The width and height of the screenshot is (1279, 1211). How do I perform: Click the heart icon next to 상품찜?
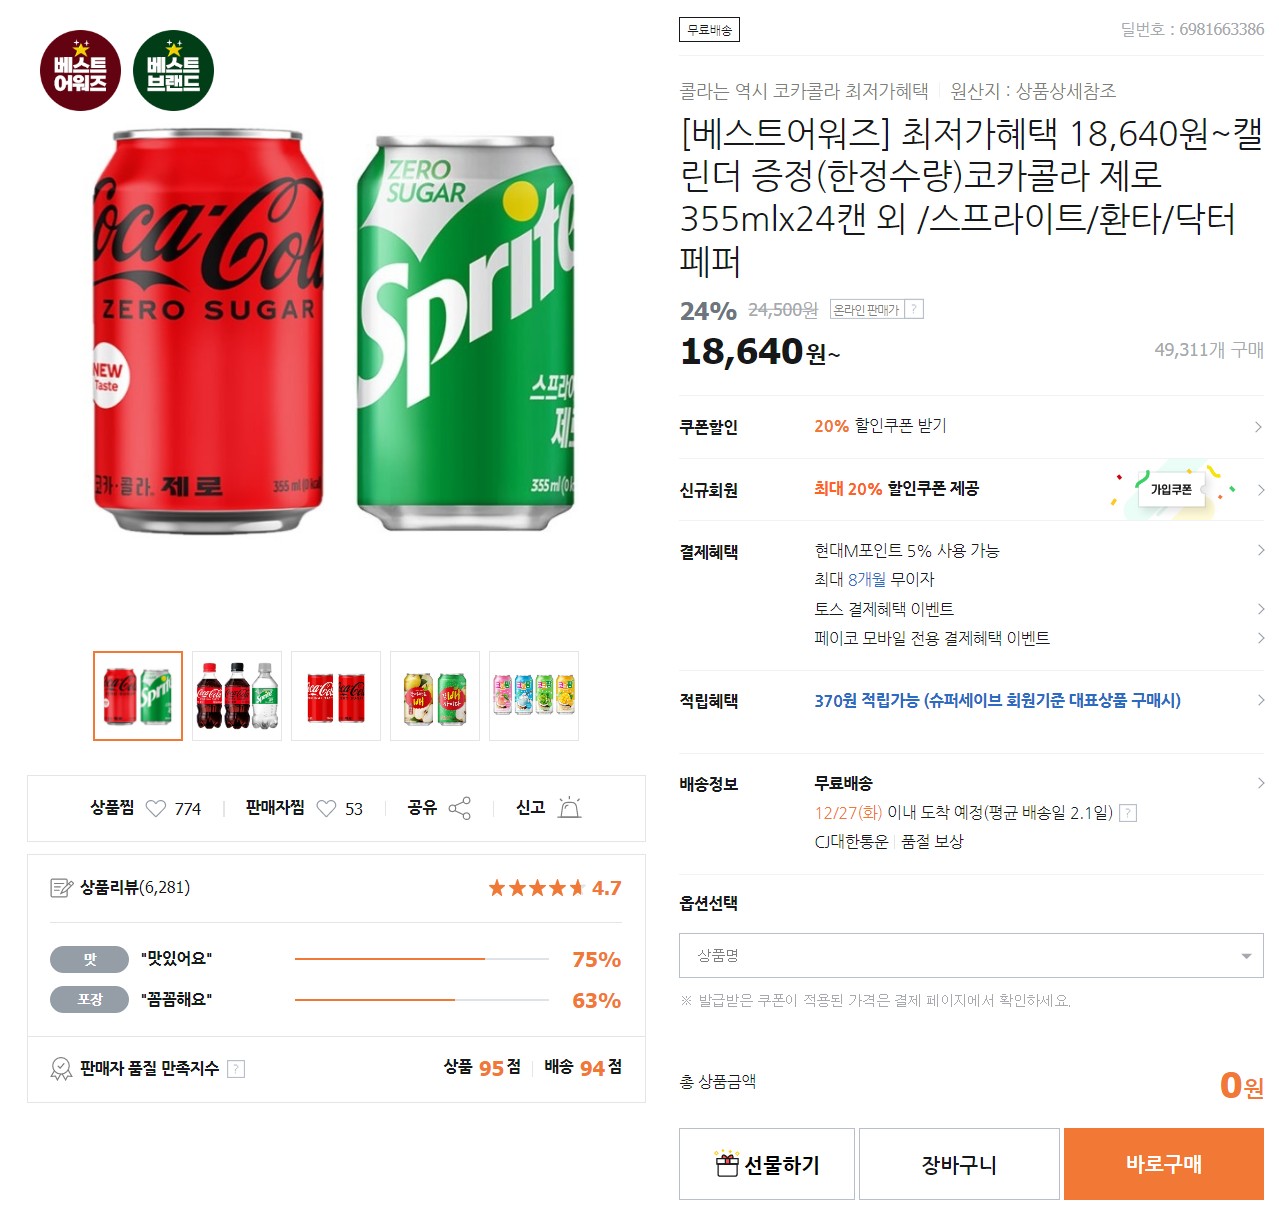click(x=156, y=808)
